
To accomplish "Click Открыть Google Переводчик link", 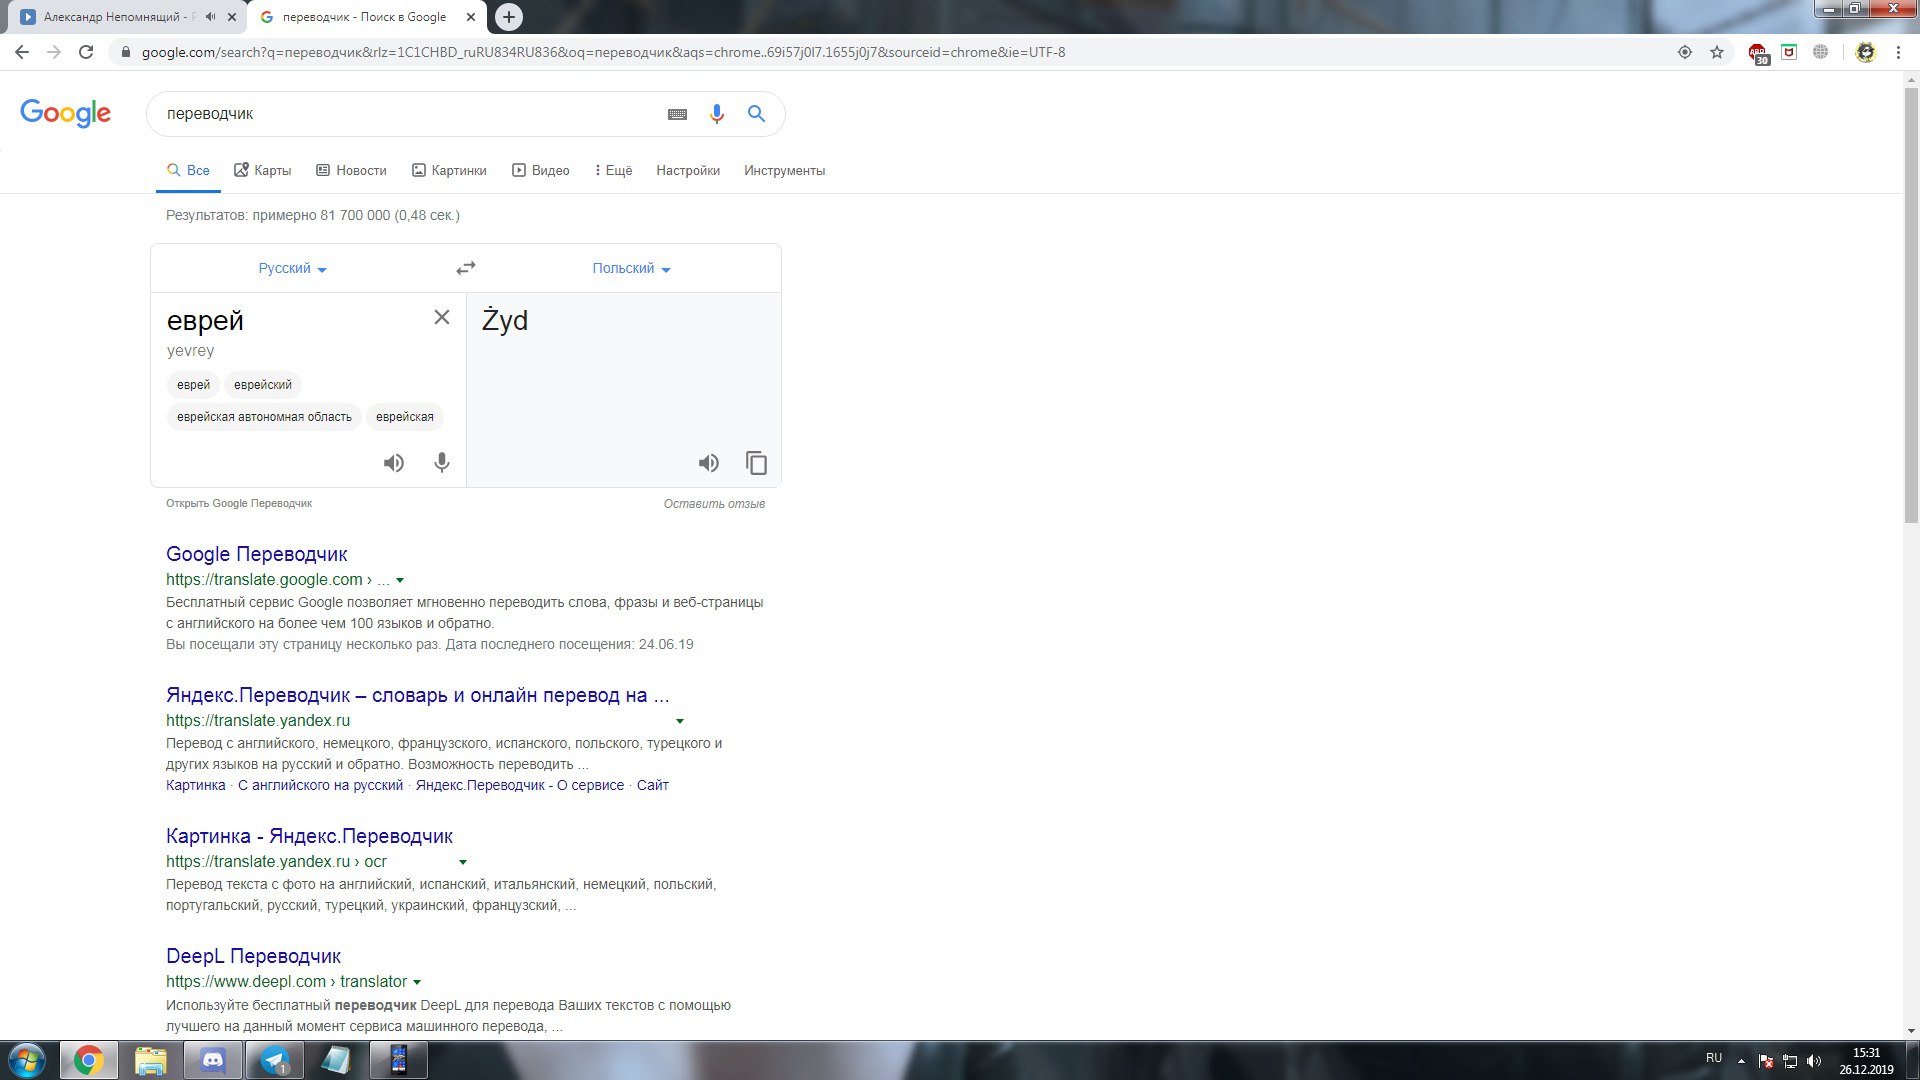I will pos(239,503).
